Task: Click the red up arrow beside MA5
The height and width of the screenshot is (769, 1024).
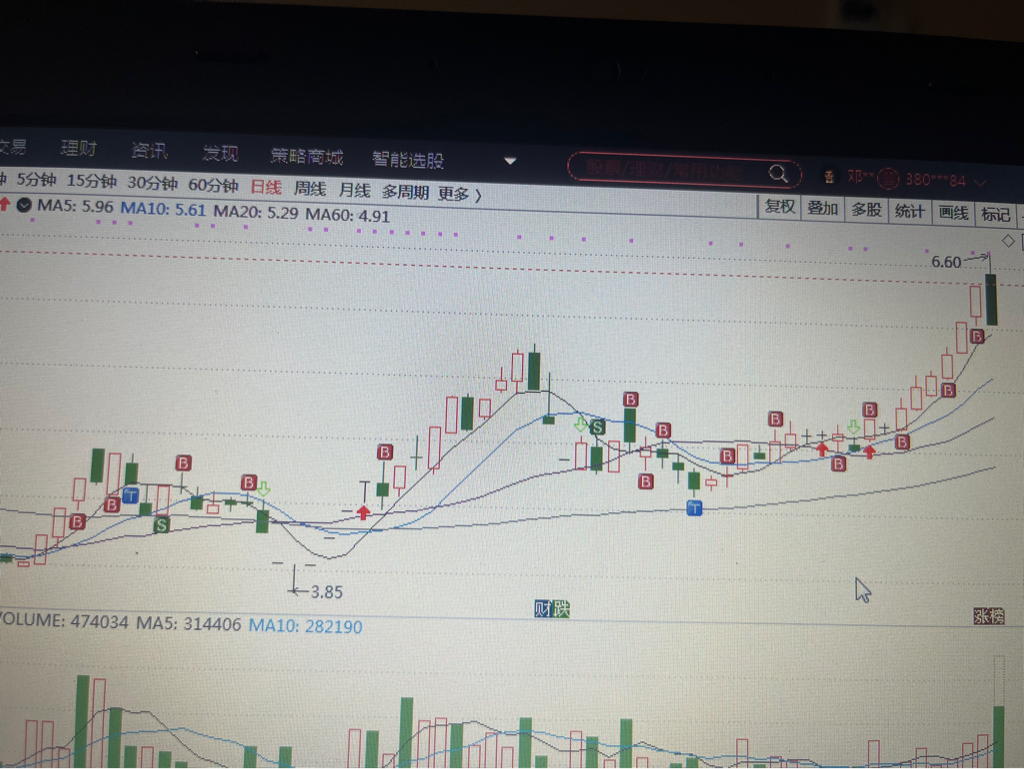Action: tap(5, 204)
